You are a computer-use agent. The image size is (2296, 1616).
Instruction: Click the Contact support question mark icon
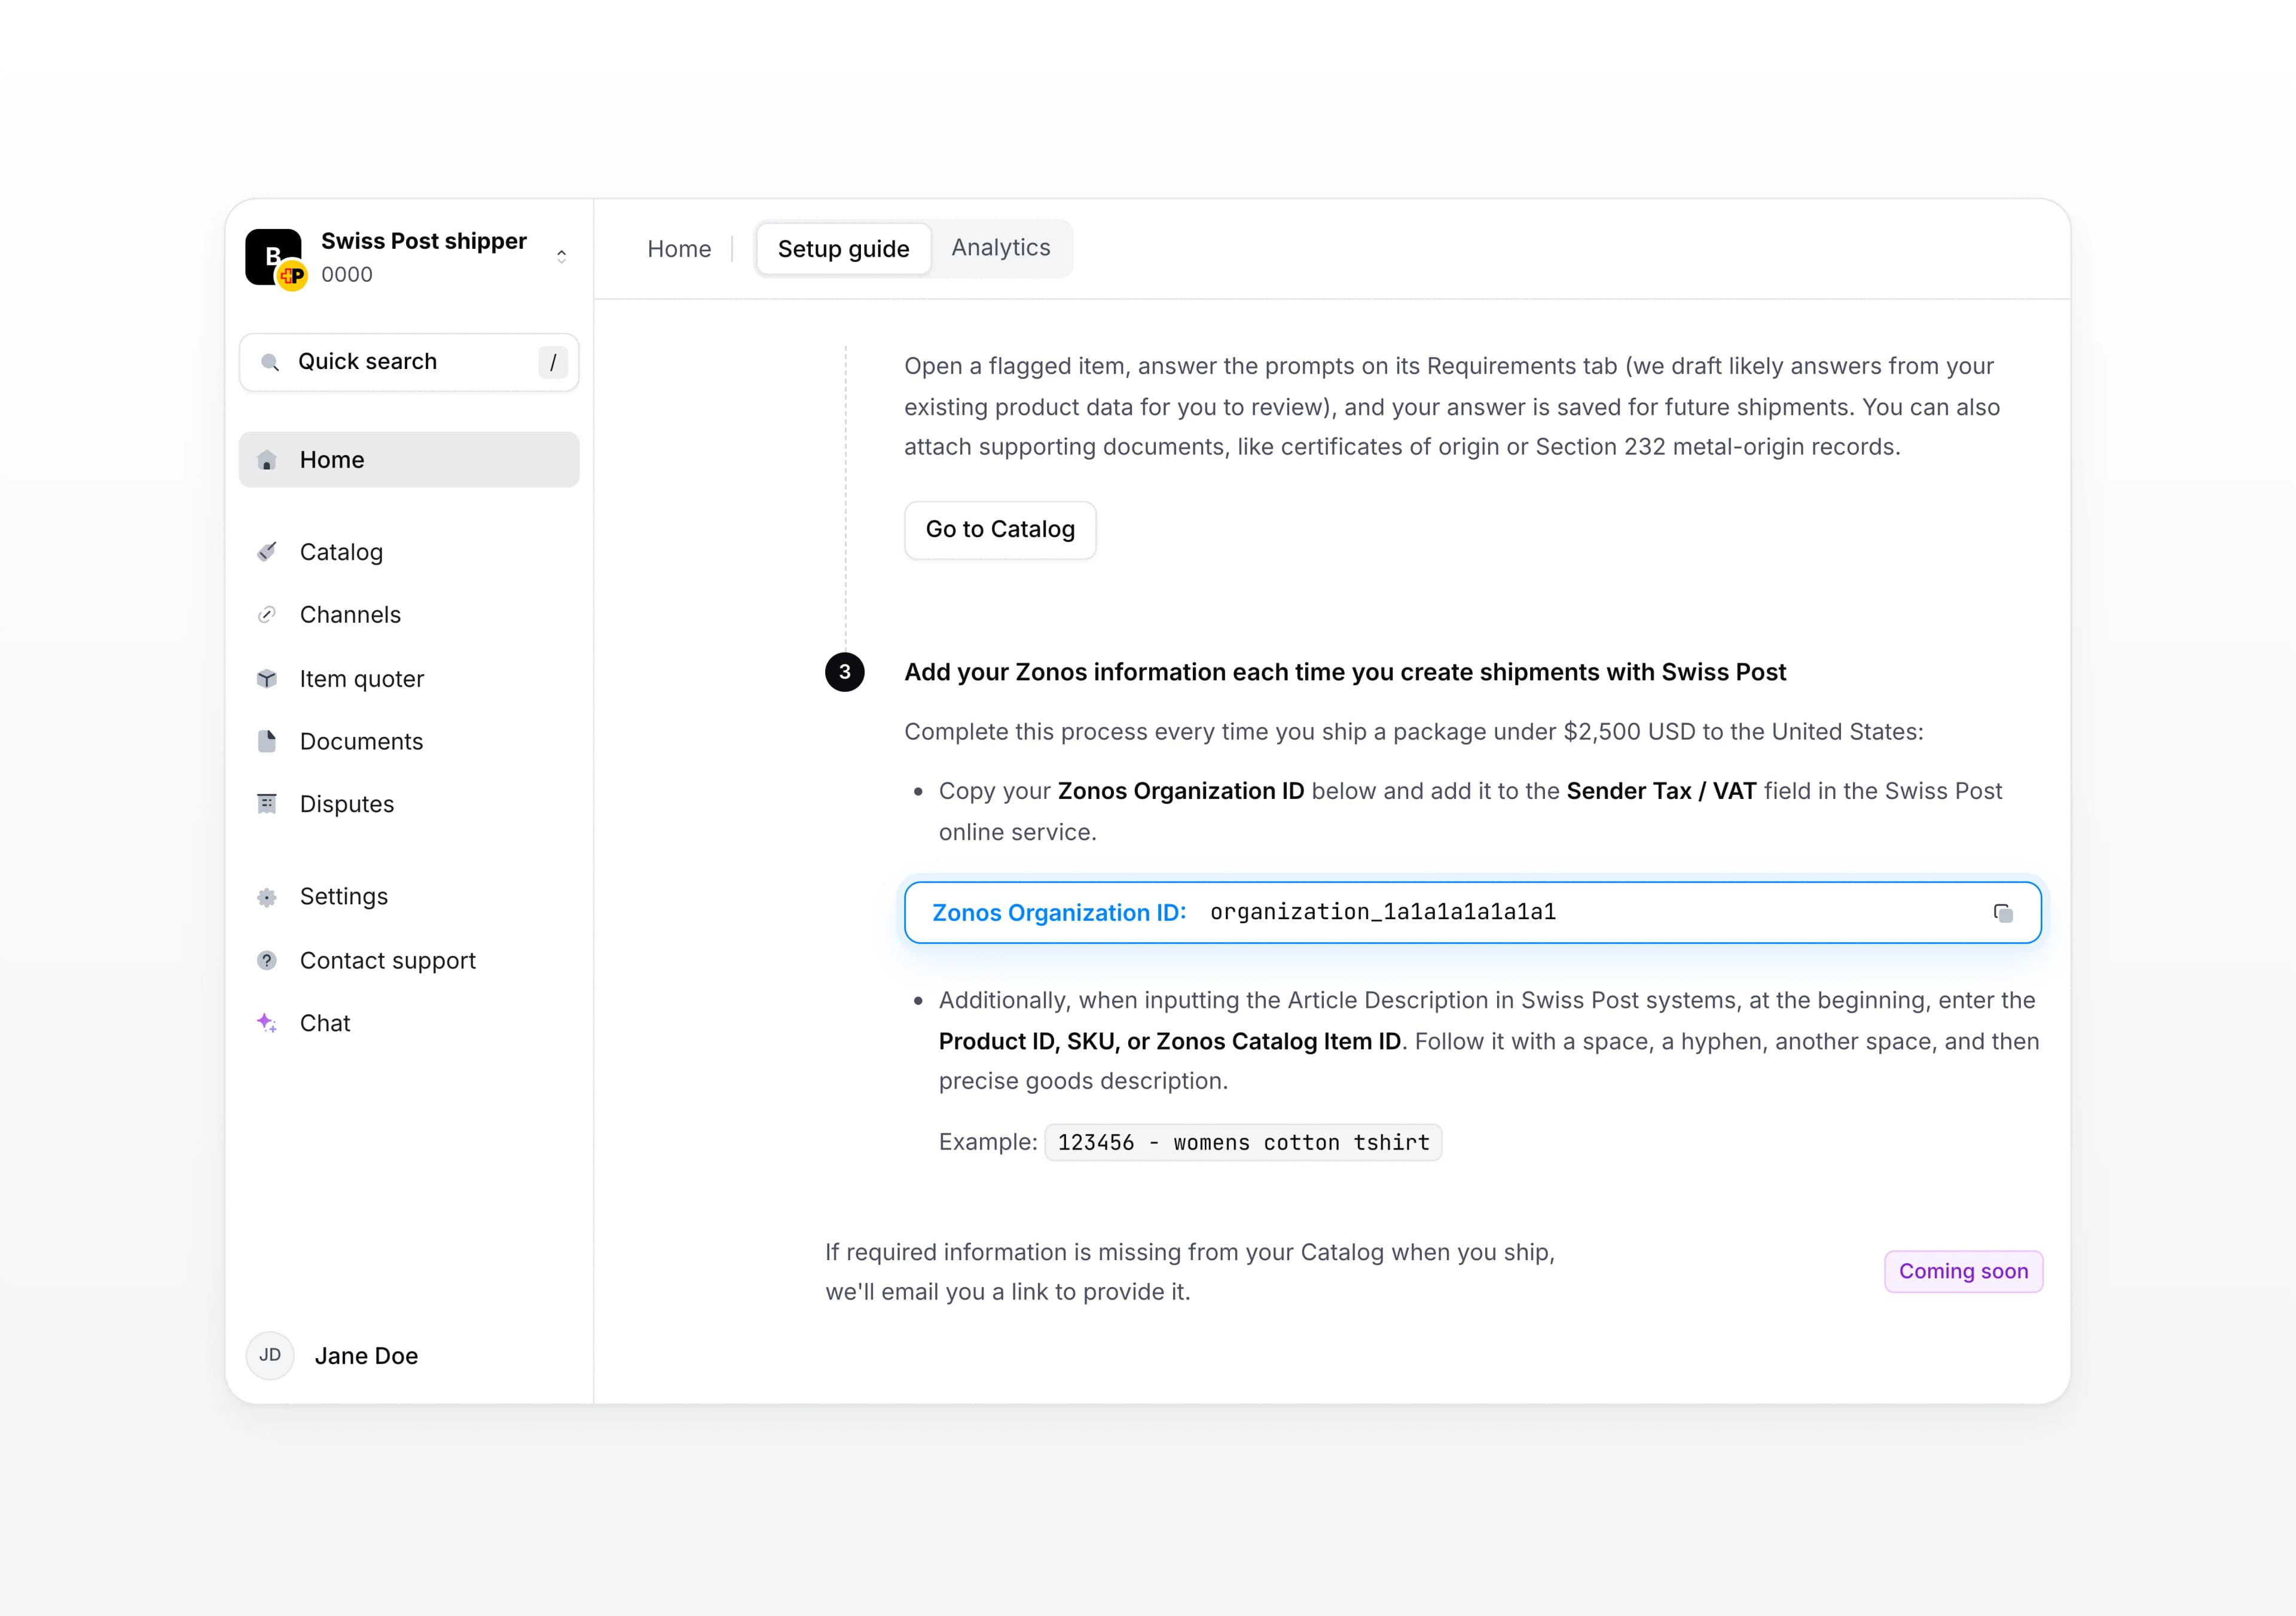267,961
